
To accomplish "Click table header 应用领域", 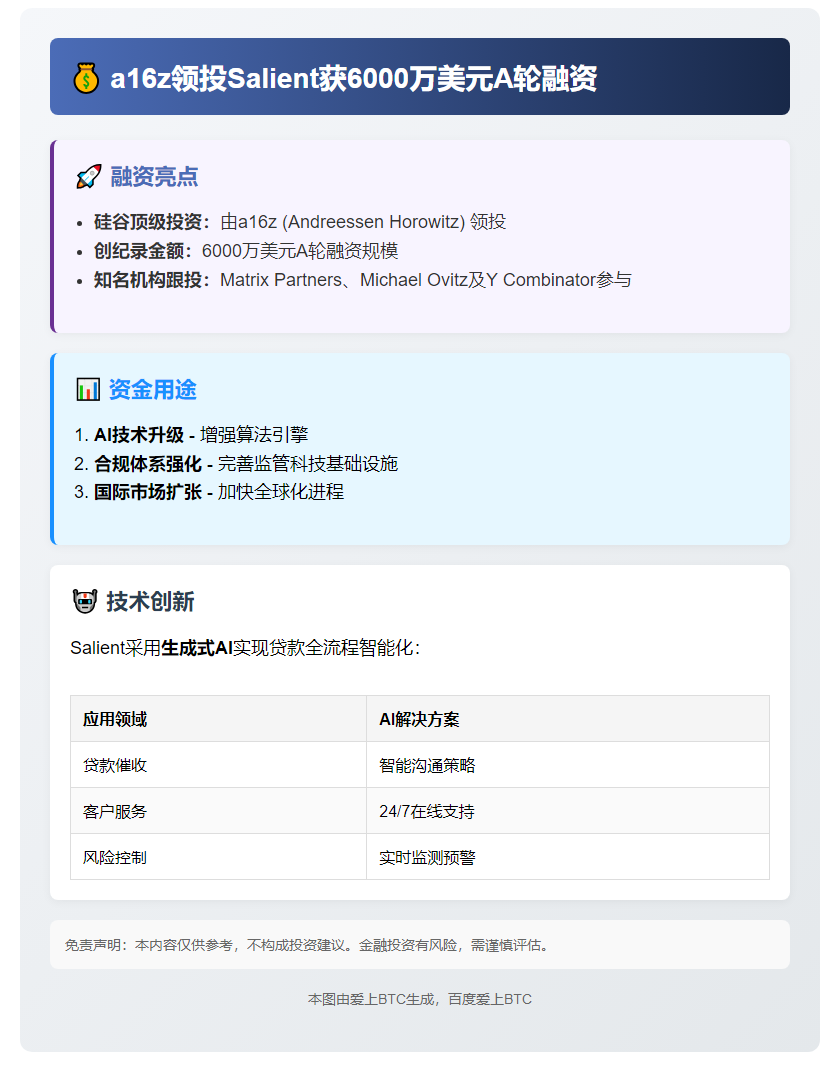I will pos(218,719).
